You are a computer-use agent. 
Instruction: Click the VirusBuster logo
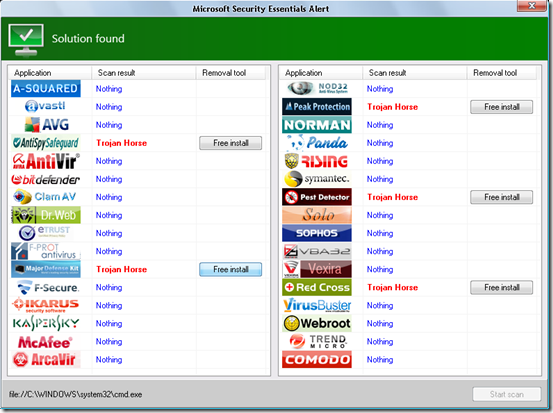[x=317, y=305]
